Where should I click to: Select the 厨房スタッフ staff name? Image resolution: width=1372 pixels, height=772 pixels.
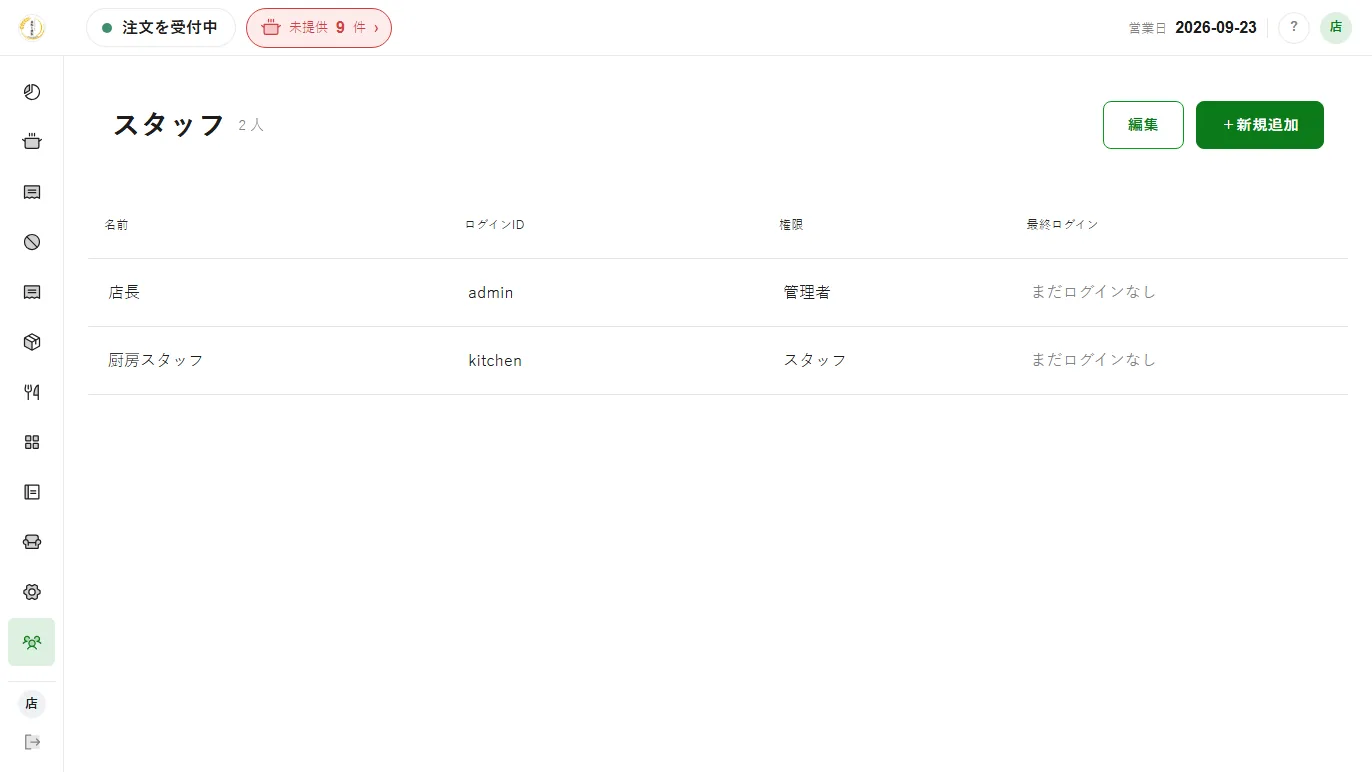point(156,360)
